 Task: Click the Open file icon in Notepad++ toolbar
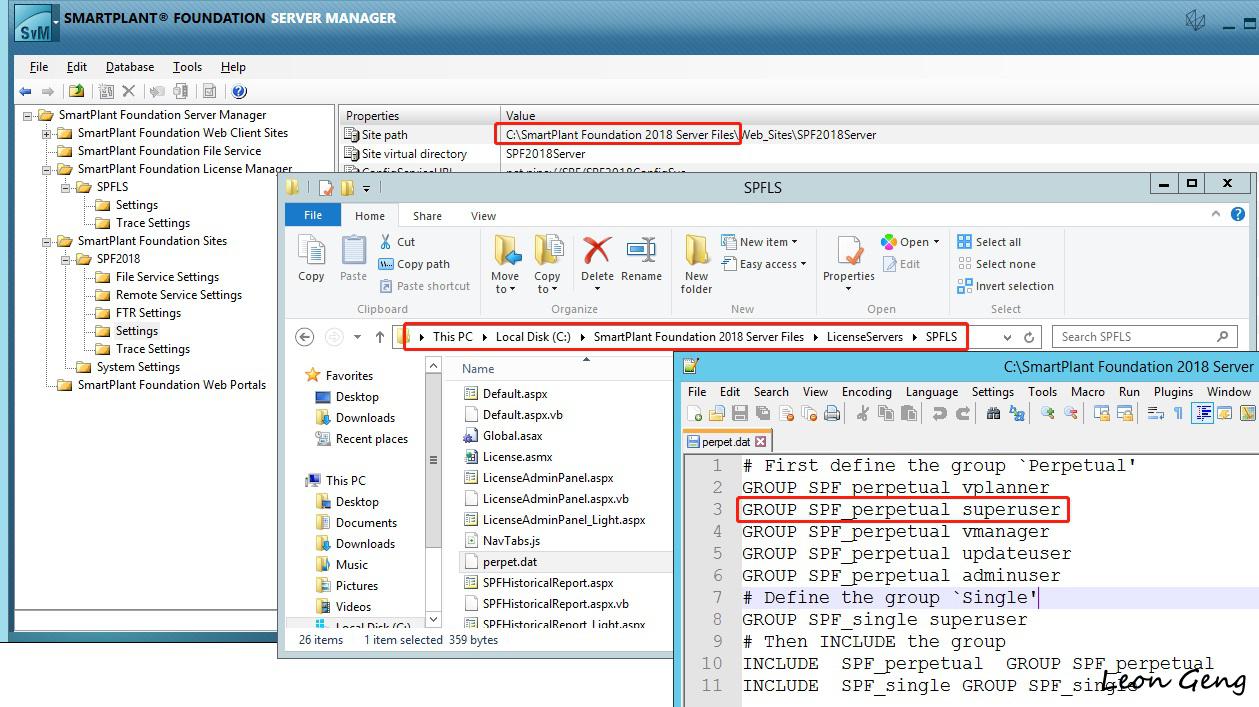coord(717,413)
